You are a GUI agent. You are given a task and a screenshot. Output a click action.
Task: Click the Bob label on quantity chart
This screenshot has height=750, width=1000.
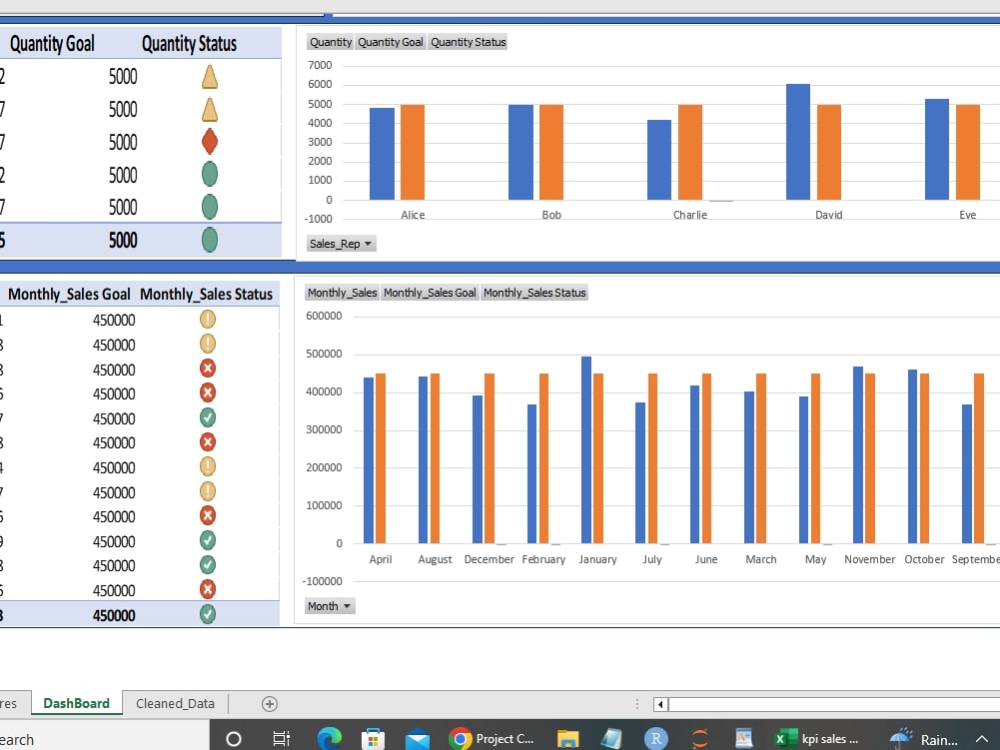(x=552, y=215)
